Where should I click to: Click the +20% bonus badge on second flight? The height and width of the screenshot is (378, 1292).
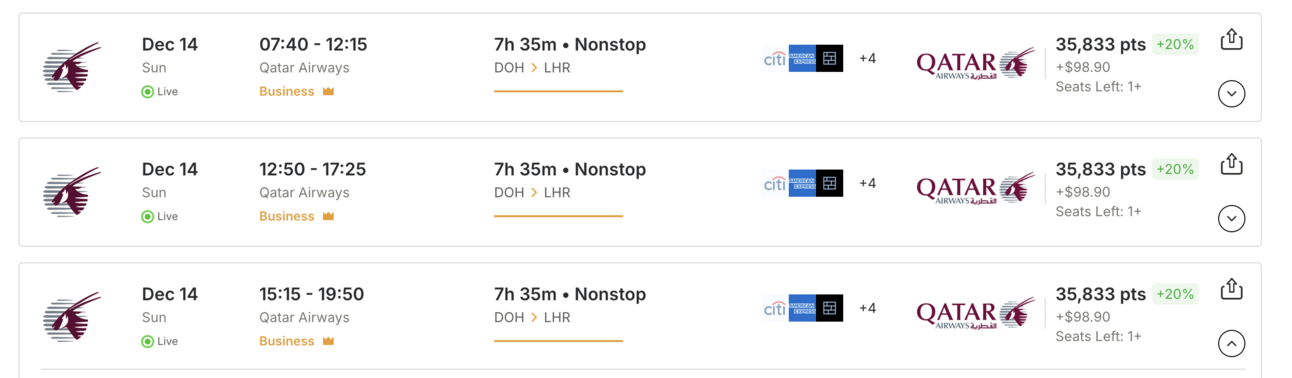click(x=1175, y=169)
